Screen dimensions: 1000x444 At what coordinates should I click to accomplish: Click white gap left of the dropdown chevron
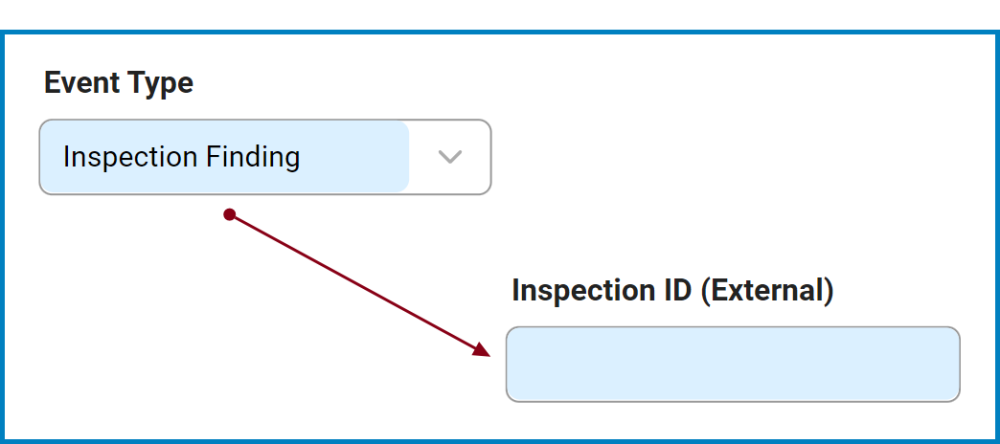point(422,157)
